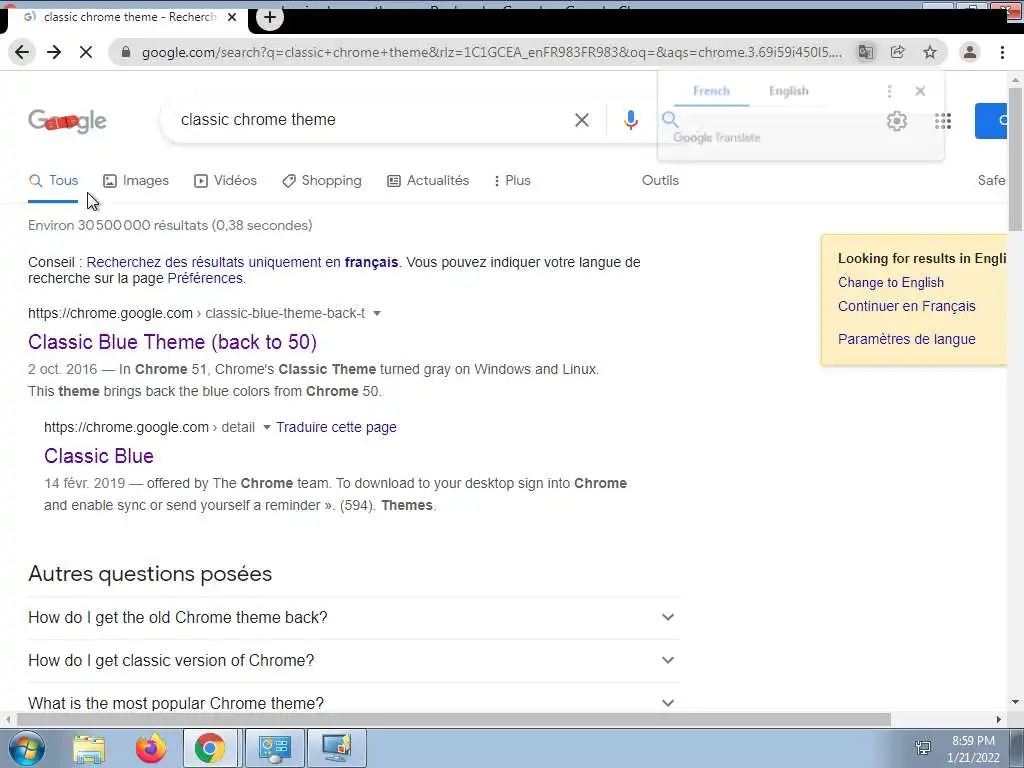
Task: Select the Chrome taskbar button
Action: coord(210,749)
